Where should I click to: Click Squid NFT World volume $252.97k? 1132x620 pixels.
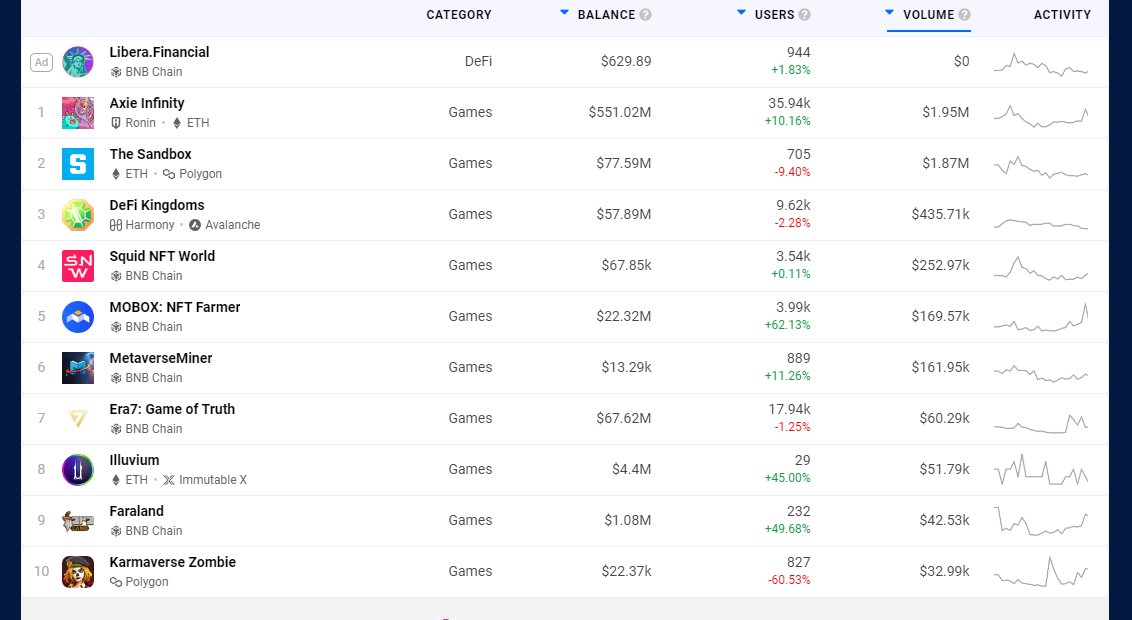(941, 266)
